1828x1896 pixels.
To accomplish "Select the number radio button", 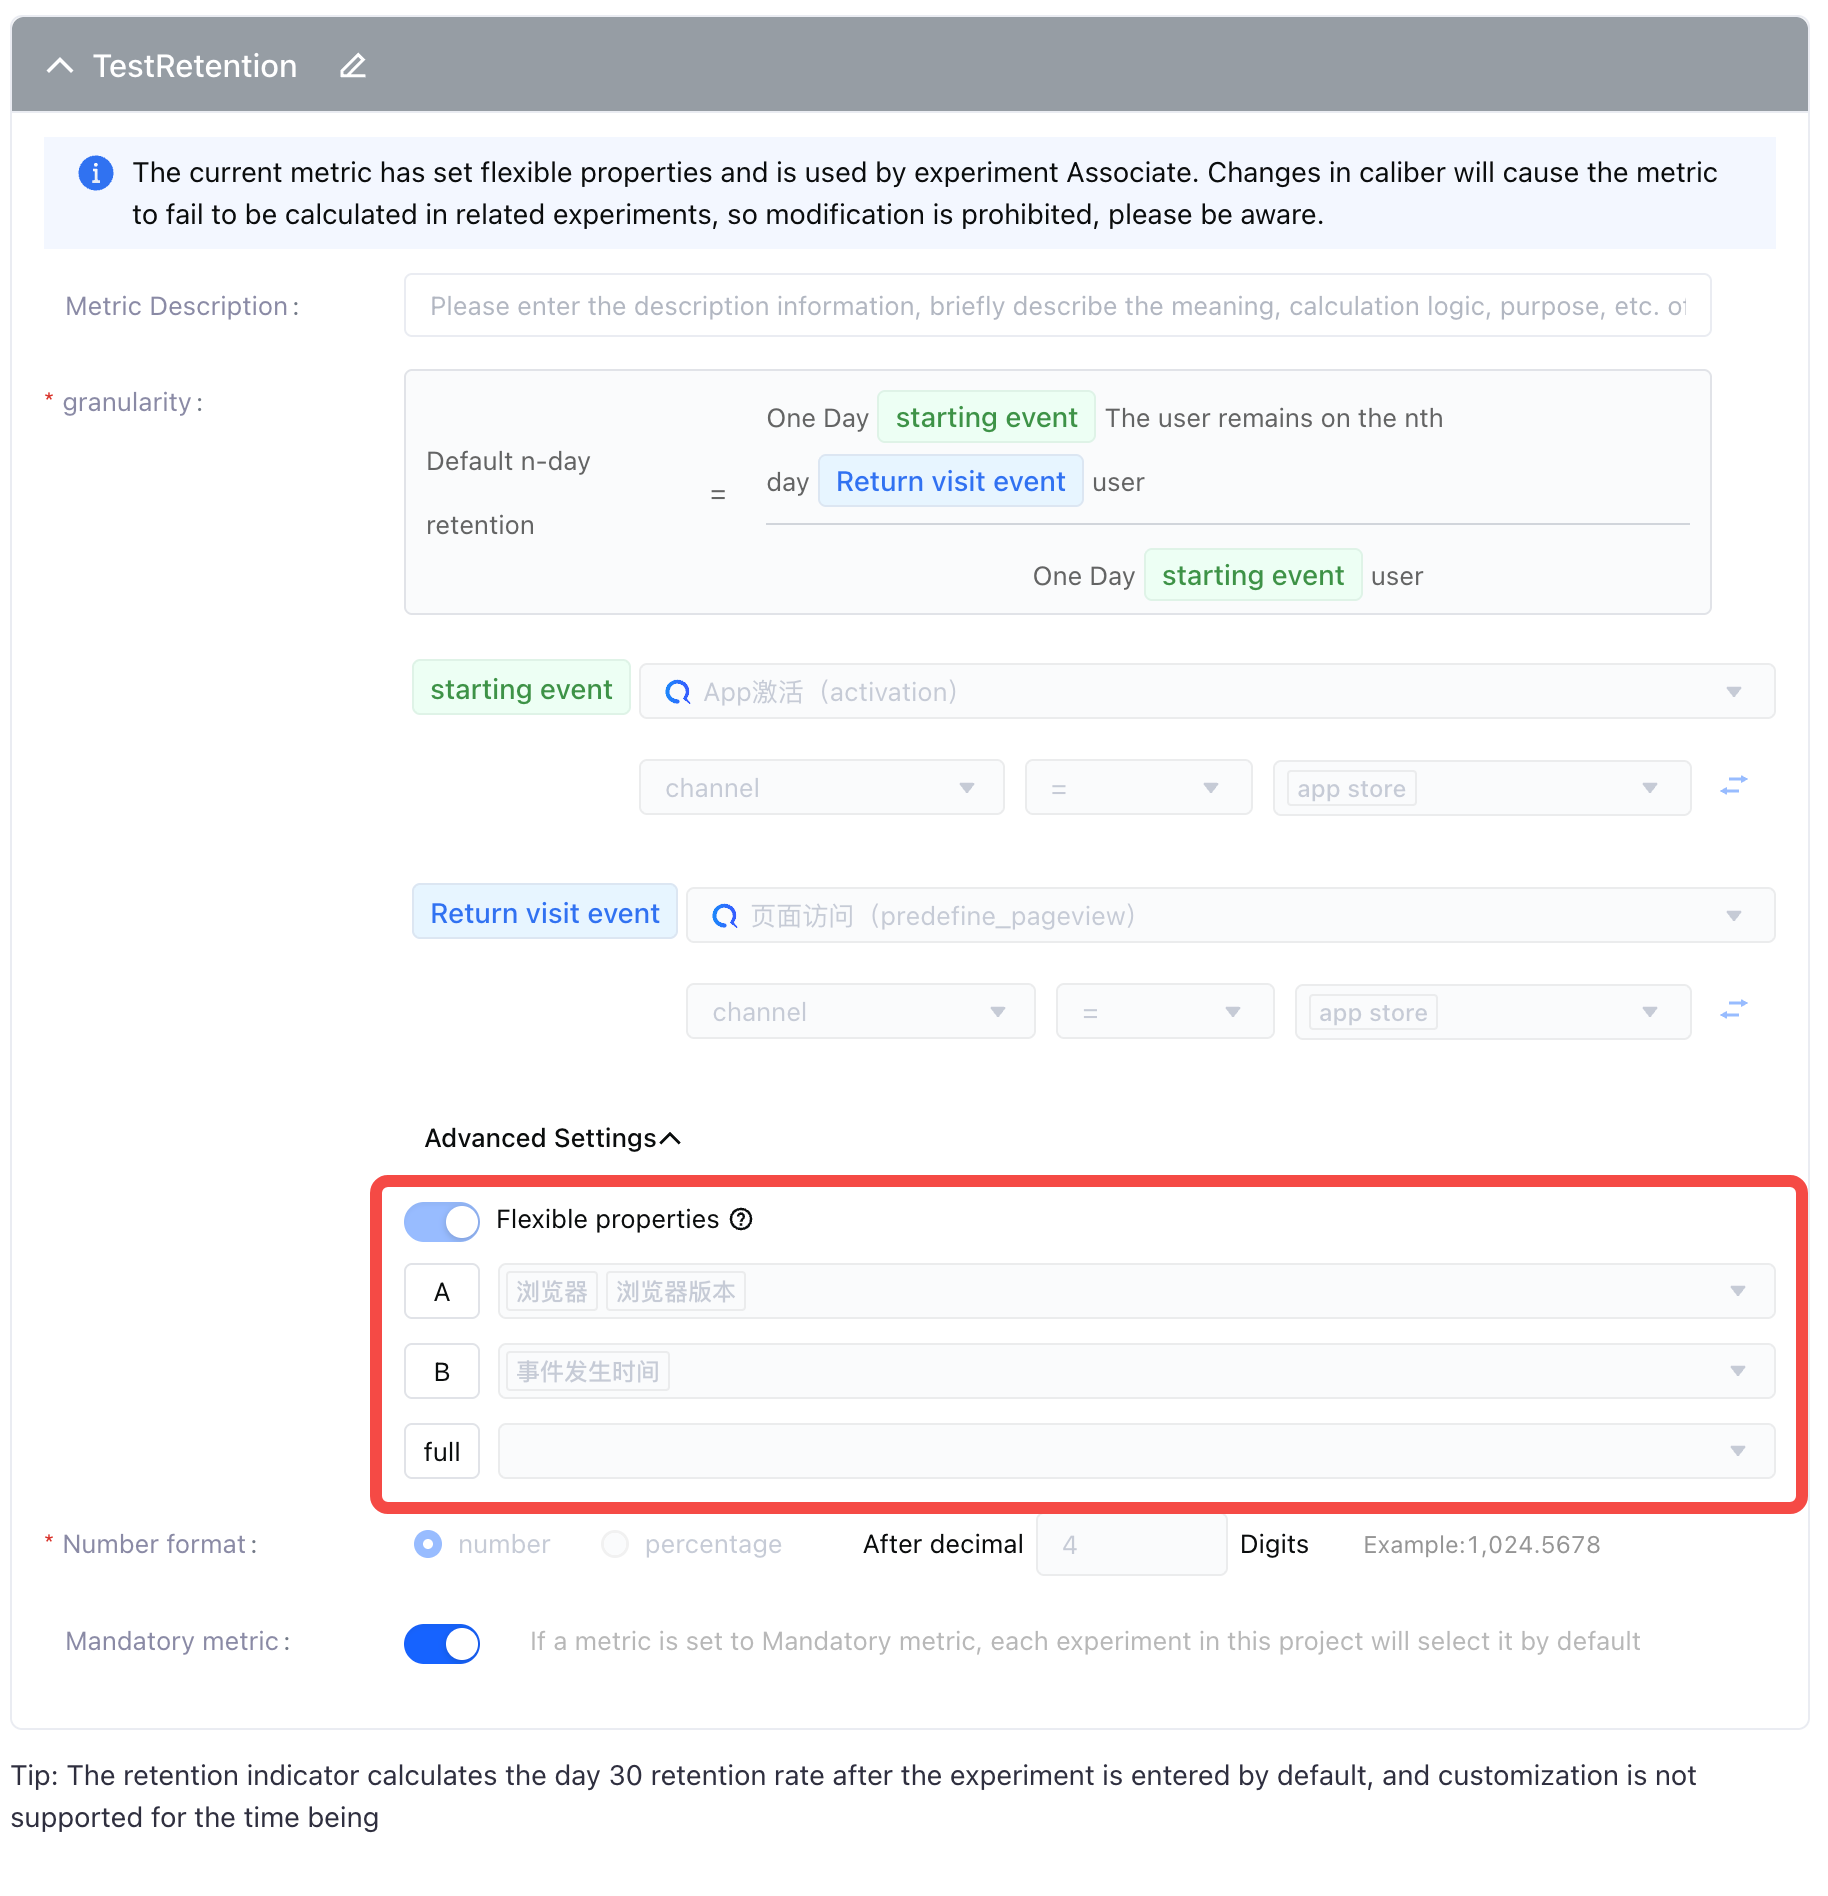I will coord(428,1544).
